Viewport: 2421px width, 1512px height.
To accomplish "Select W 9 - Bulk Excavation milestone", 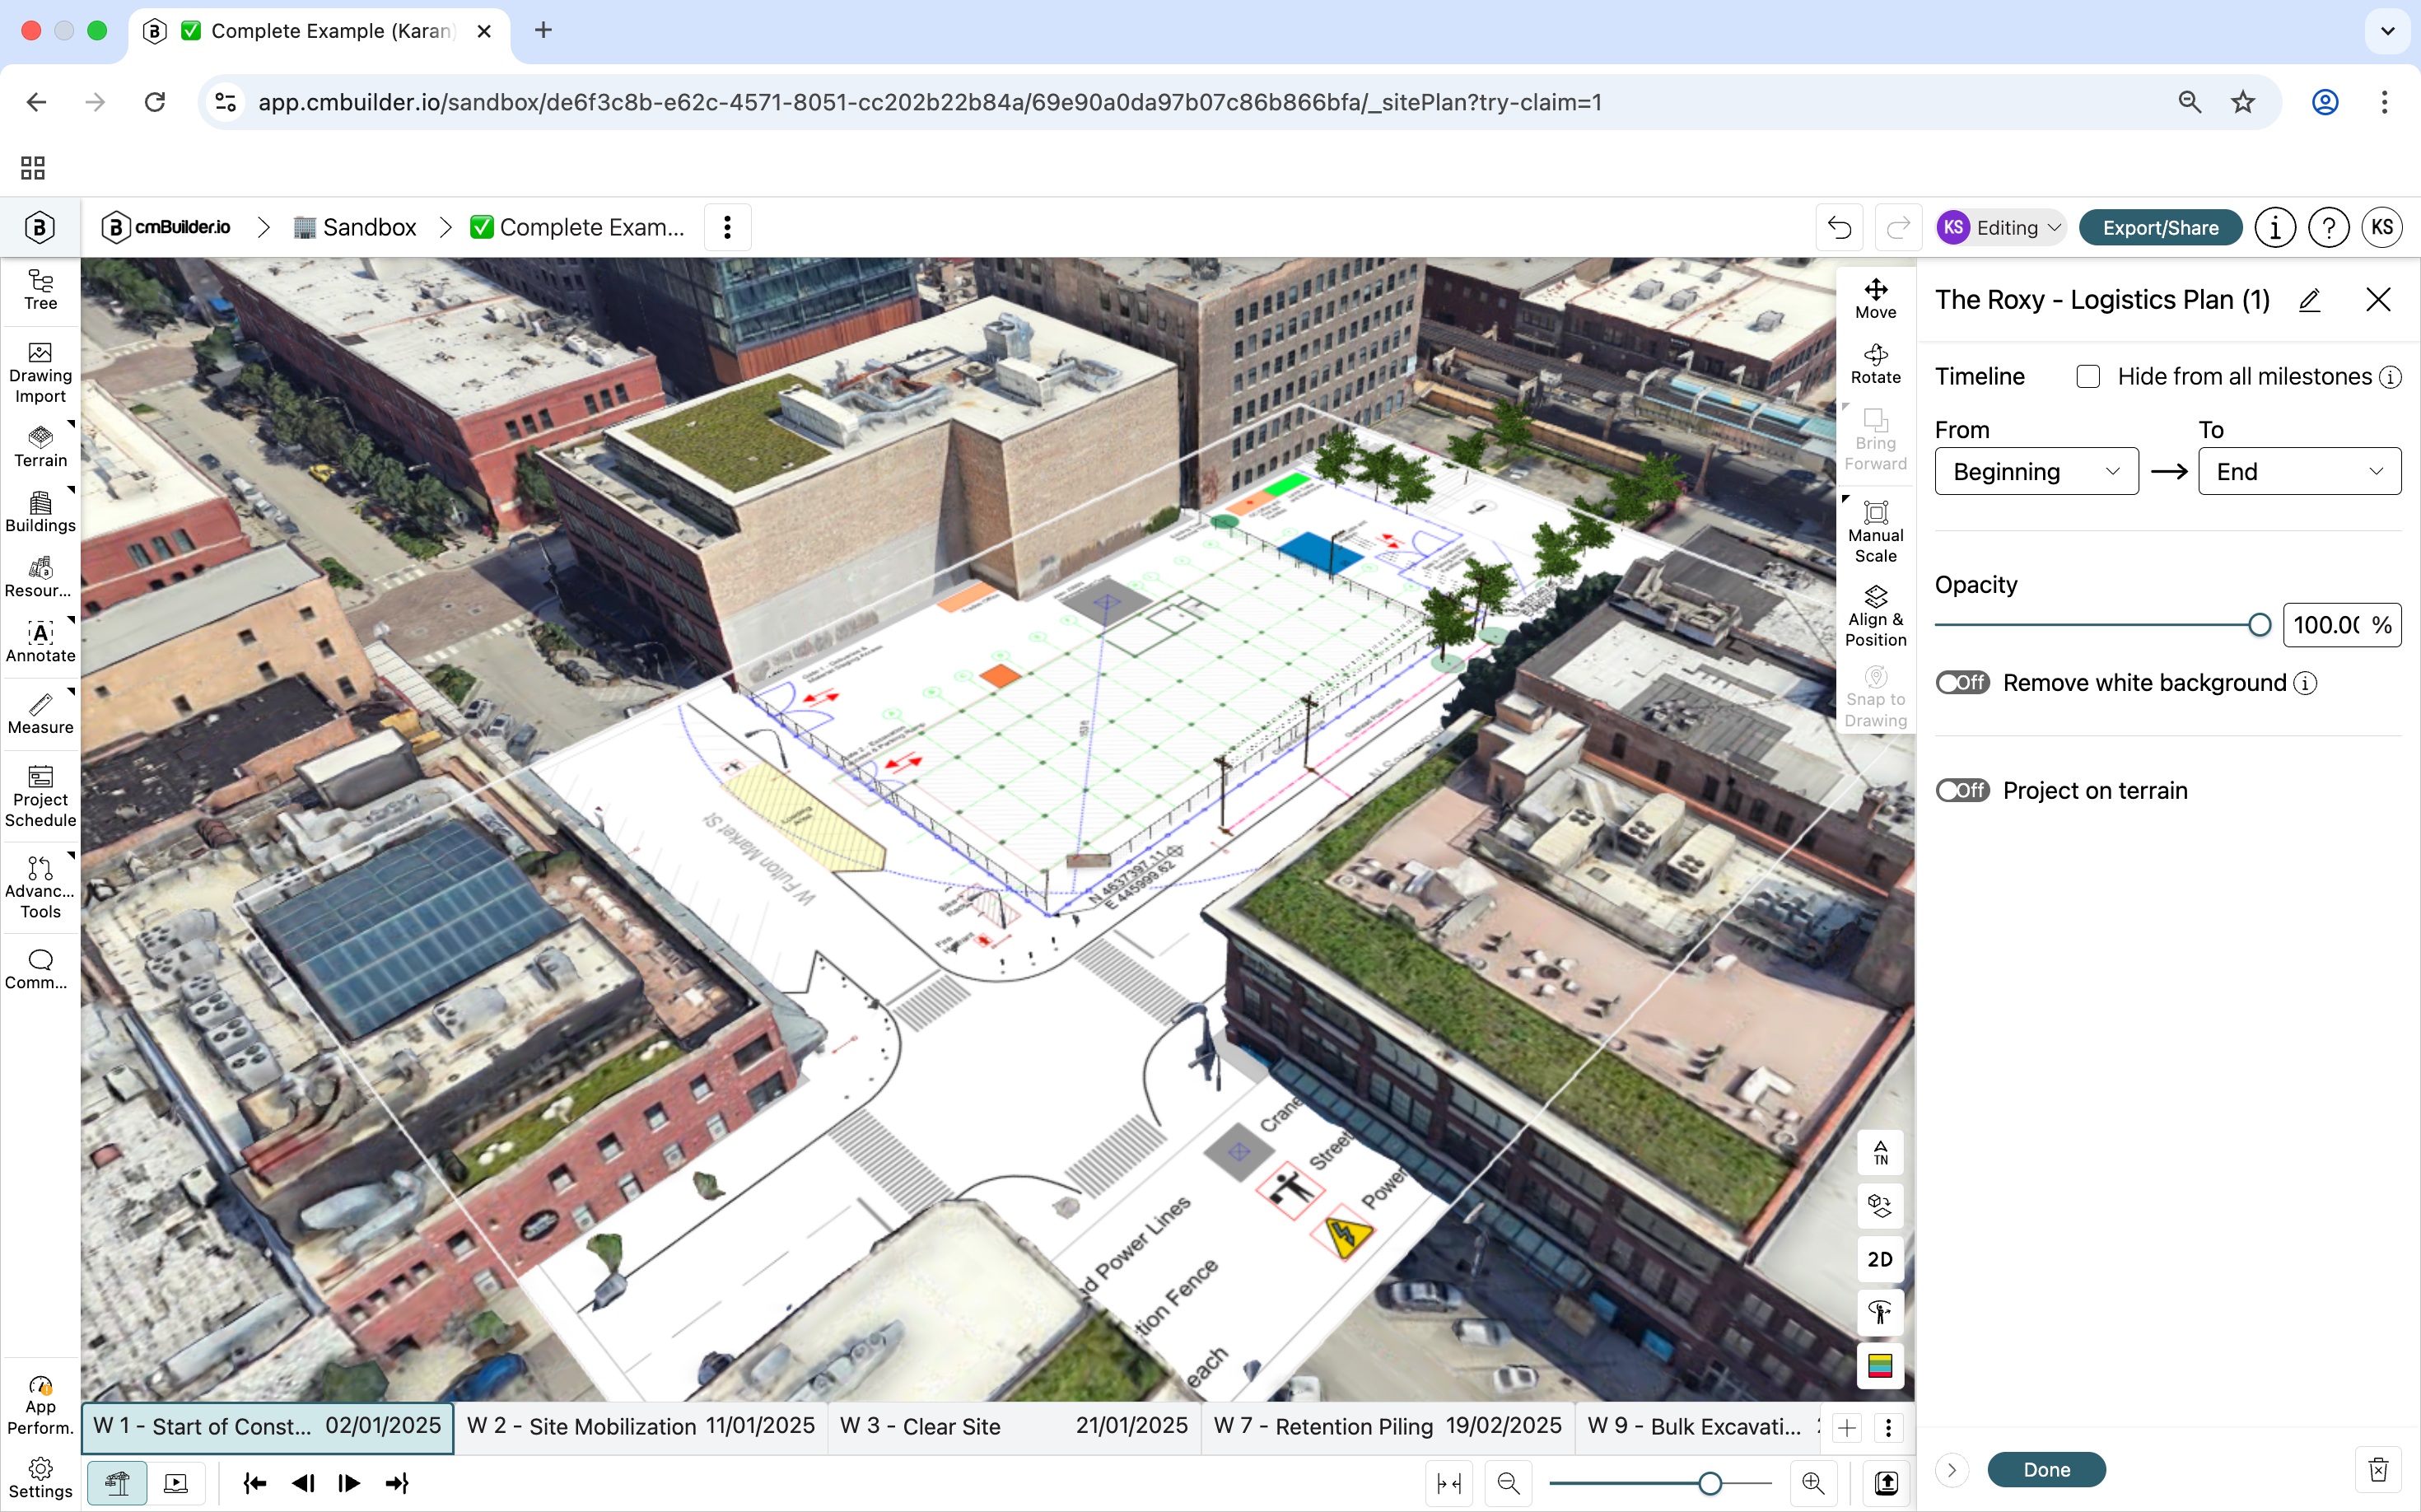I will [x=1700, y=1427].
